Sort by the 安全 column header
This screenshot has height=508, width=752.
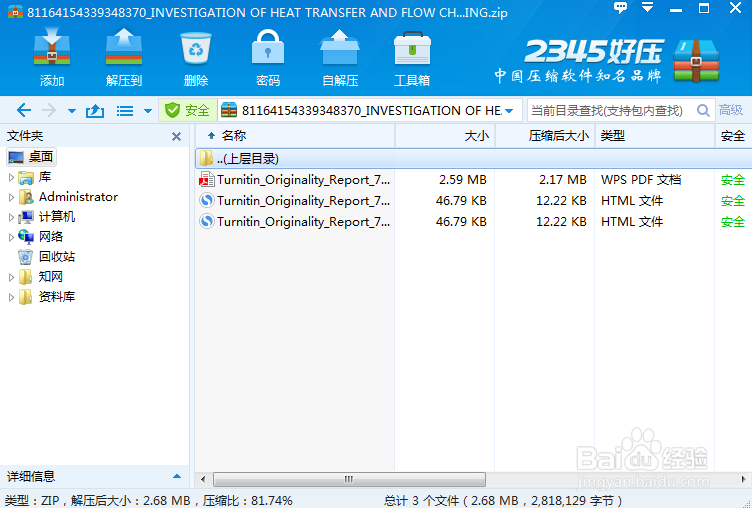tap(733, 136)
